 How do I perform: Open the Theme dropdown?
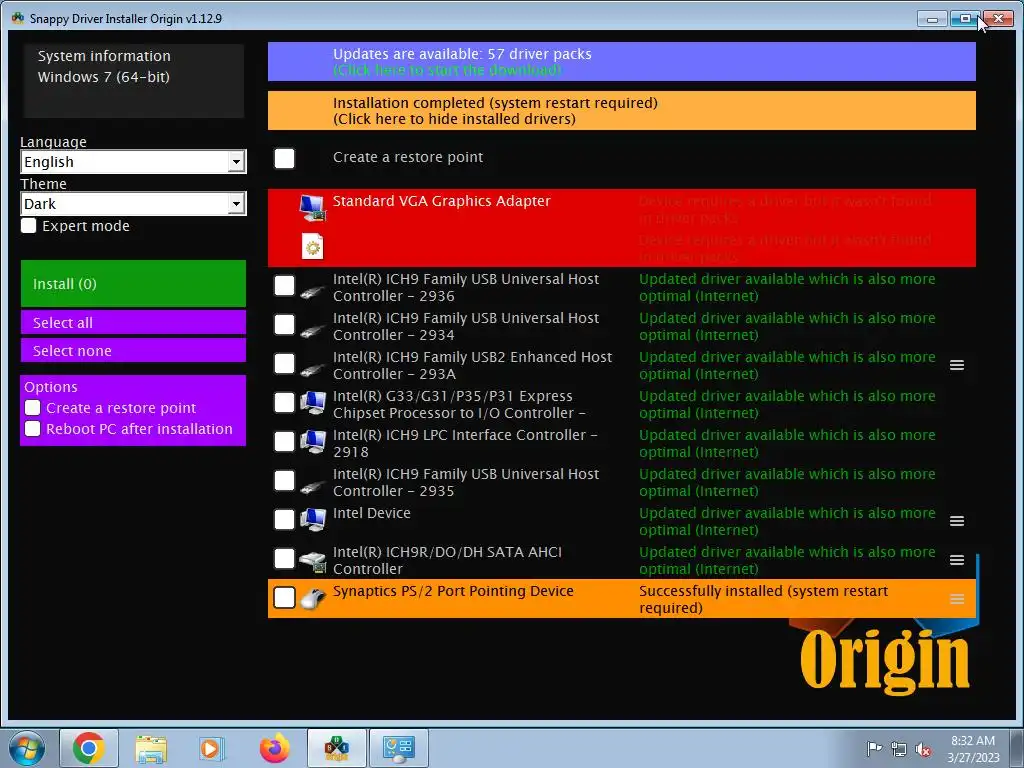tap(133, 204)
